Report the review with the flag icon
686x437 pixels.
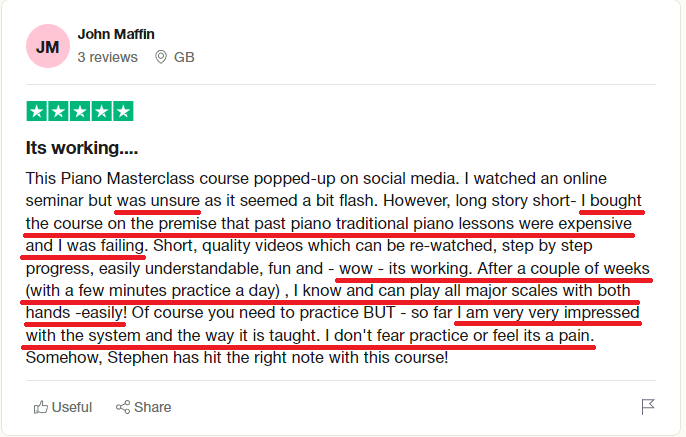pyautogui.click(x=648, y=406)
